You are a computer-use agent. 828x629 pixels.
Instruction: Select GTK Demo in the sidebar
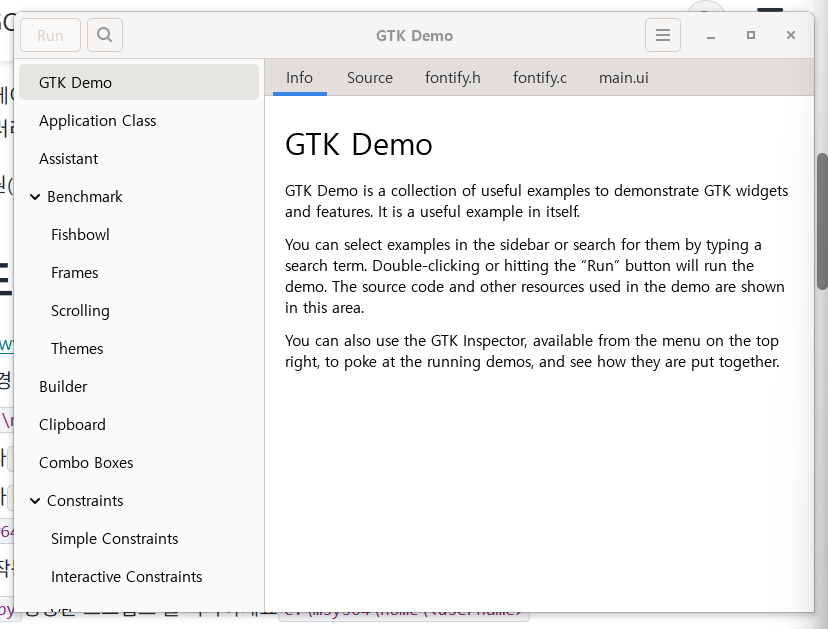tap(139, 82)
